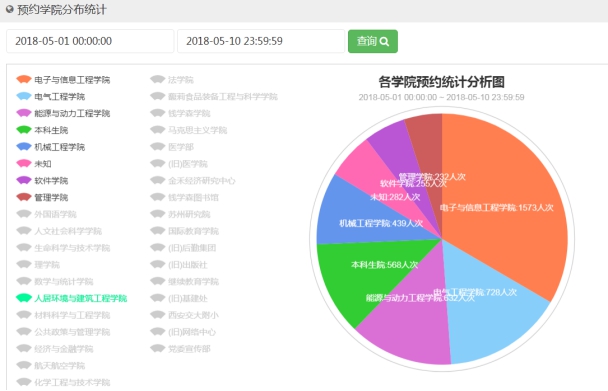Show the 理学院 legend series

[38, 265]
